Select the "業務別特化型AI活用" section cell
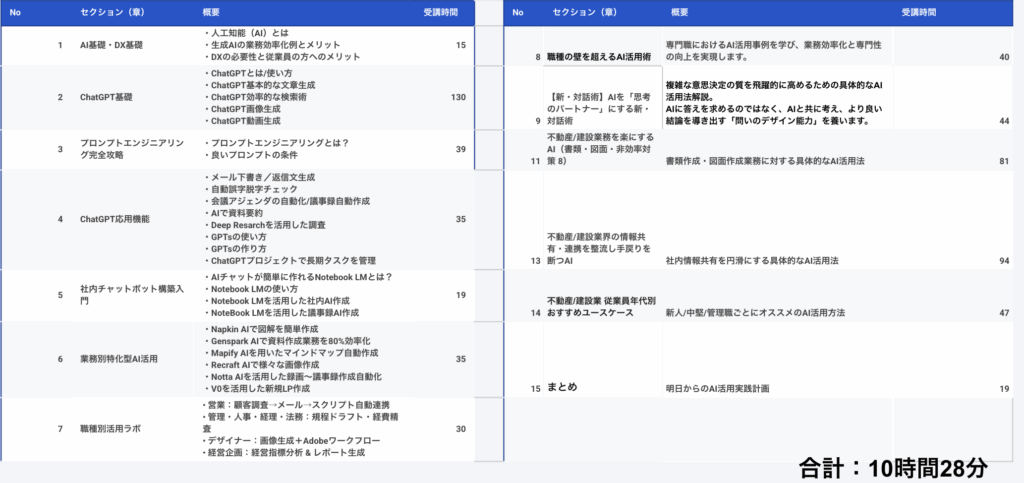 (119, 358)
